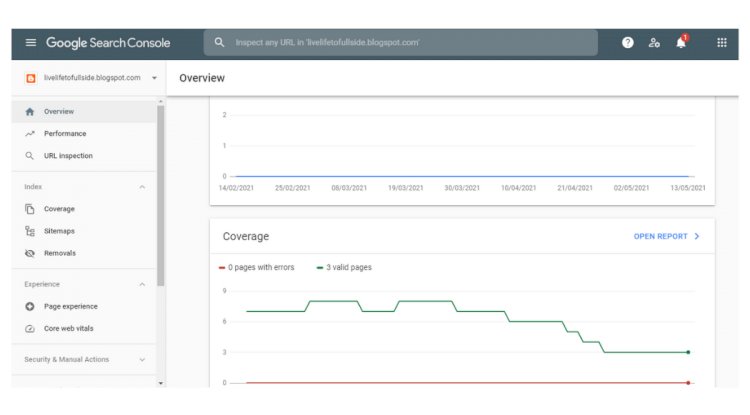Click the Performance trend icon

[x=30, y=133]
